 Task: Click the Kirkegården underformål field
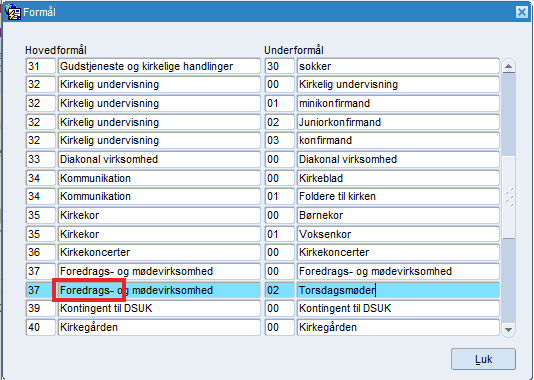pos(398,328)
